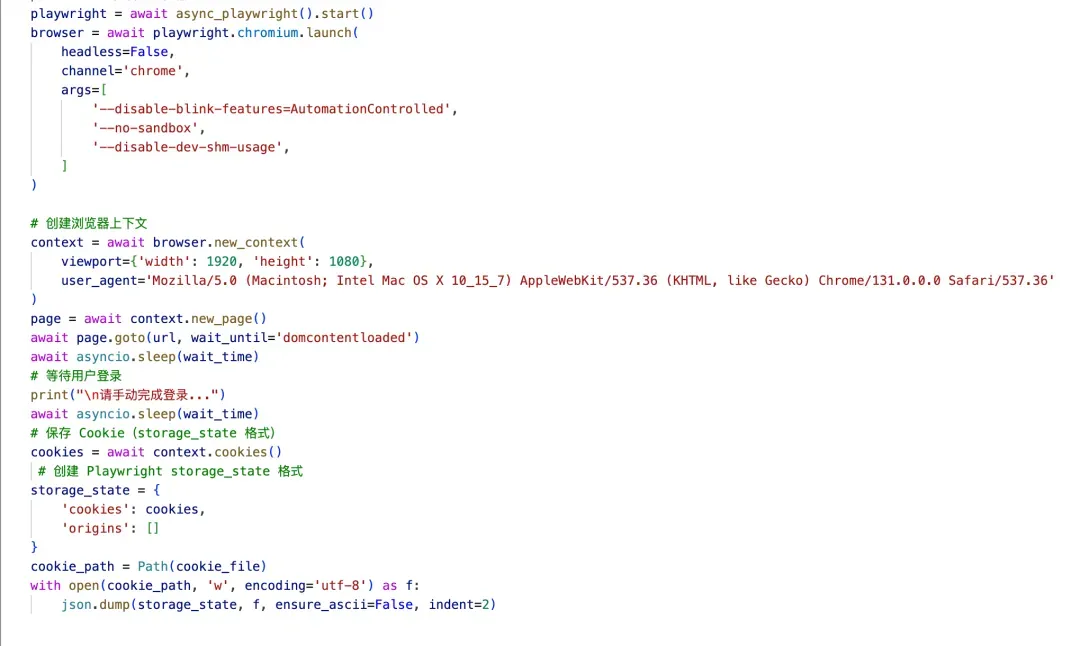Click the 'origins': [] entry
This screenshot has height=646, width=1080.
tap(110, 529)
